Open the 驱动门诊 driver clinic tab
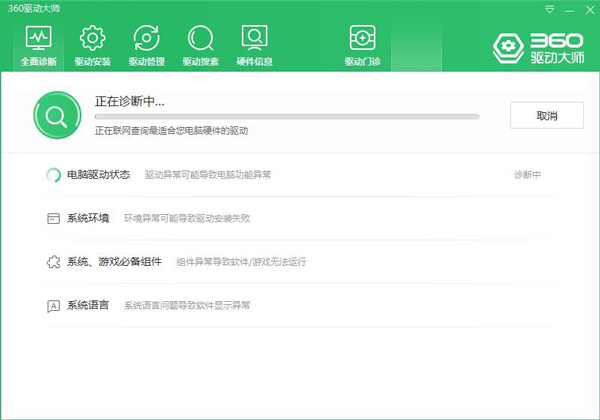The width and height of the screenshot is (600, 420). pyautogui.click(x=362, y=46)
